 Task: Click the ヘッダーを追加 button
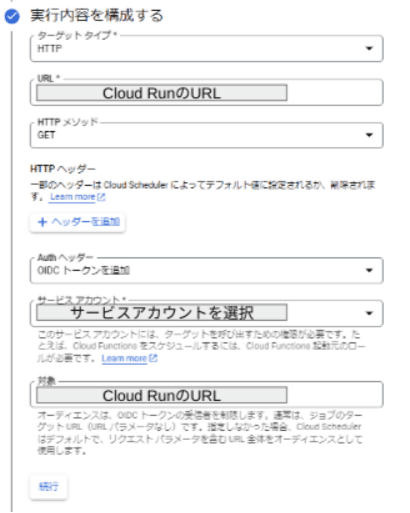click(78, 222)
